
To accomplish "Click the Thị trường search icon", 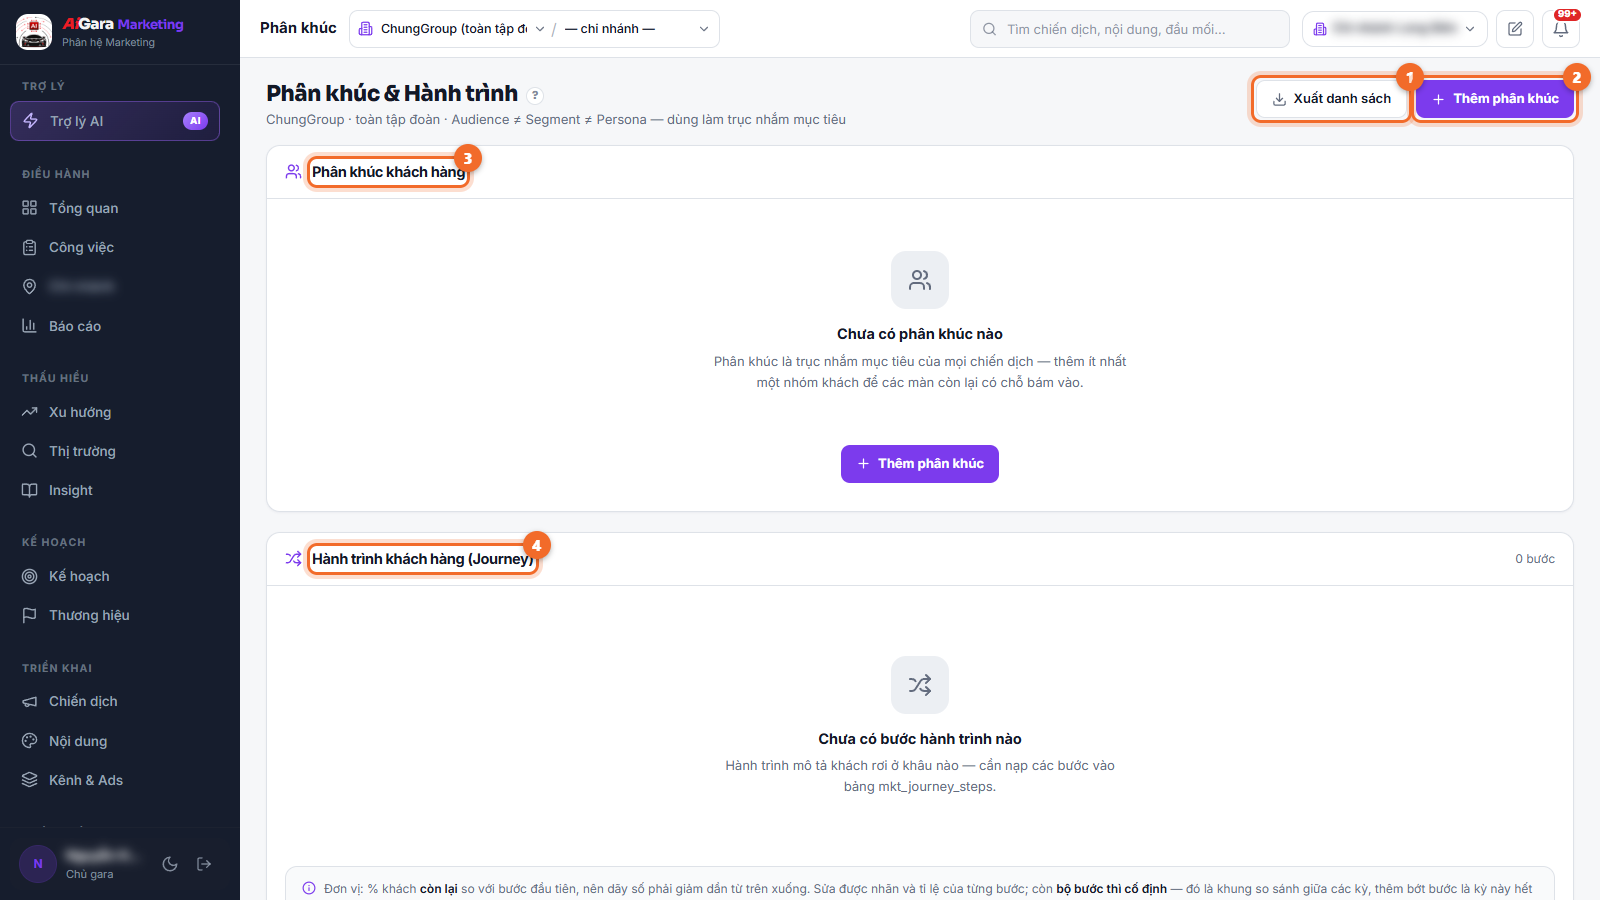I will coord(30,451).
